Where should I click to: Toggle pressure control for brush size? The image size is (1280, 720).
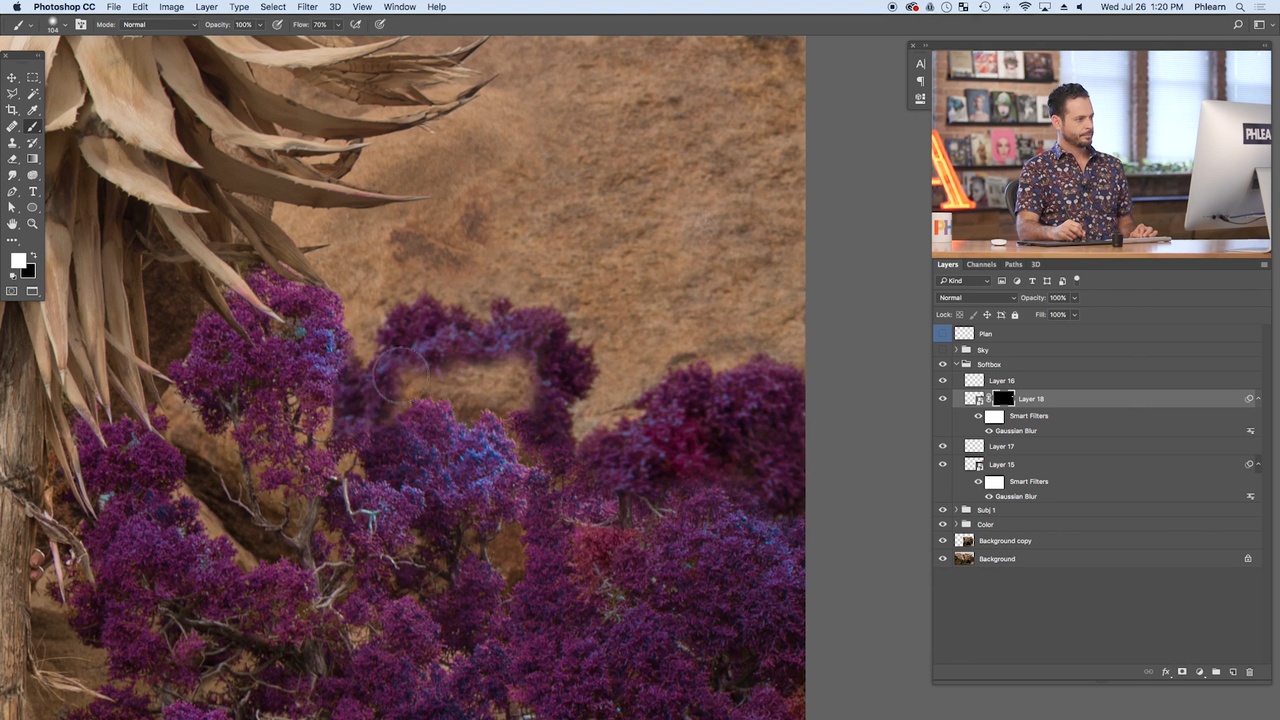click(x=380, y=24)
